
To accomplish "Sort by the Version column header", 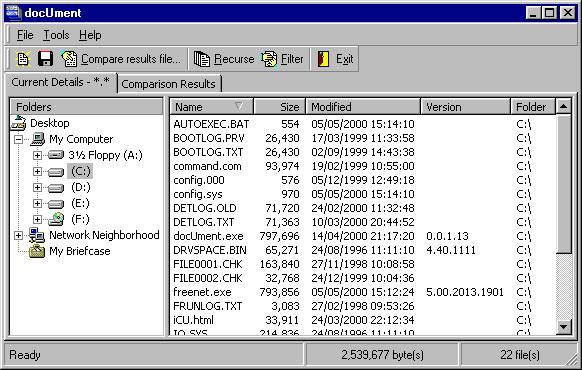I will pos(466,107).
